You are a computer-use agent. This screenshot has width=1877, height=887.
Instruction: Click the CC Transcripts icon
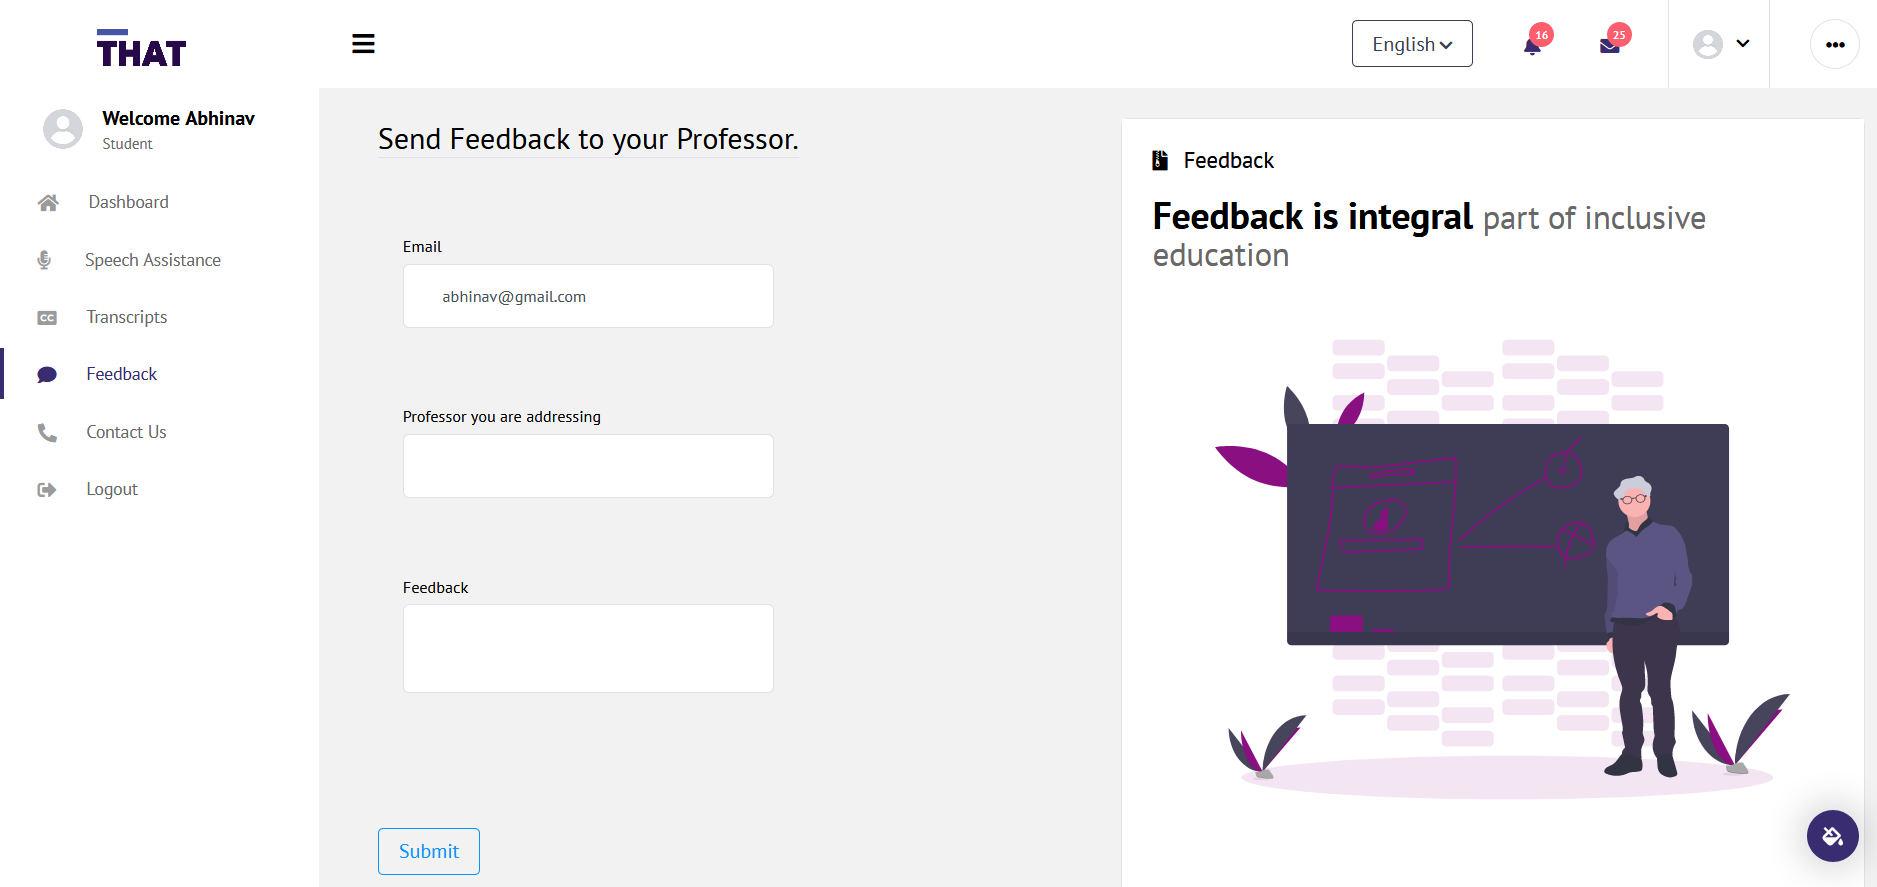point(47,318)
